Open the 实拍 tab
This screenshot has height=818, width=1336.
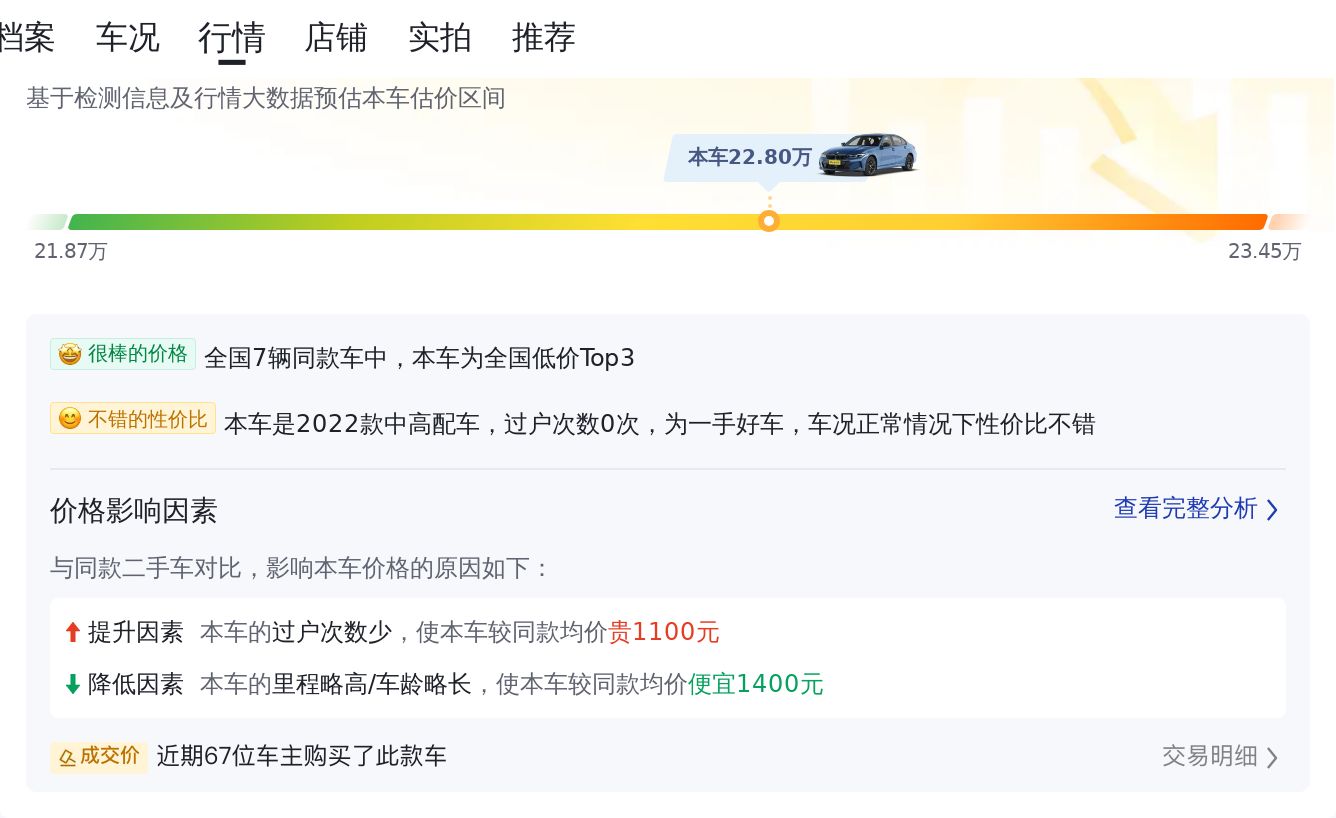[x=440, y=38]
